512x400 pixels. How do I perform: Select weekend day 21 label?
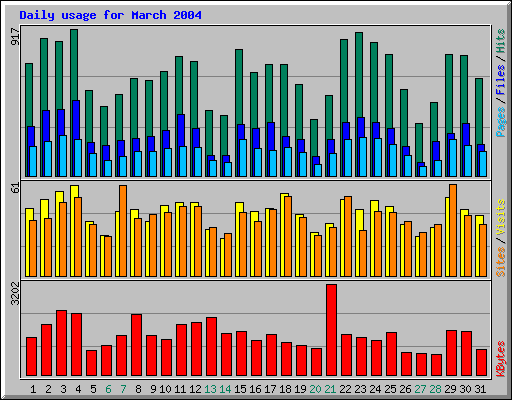pyautogui.click(x=330, y=389)
